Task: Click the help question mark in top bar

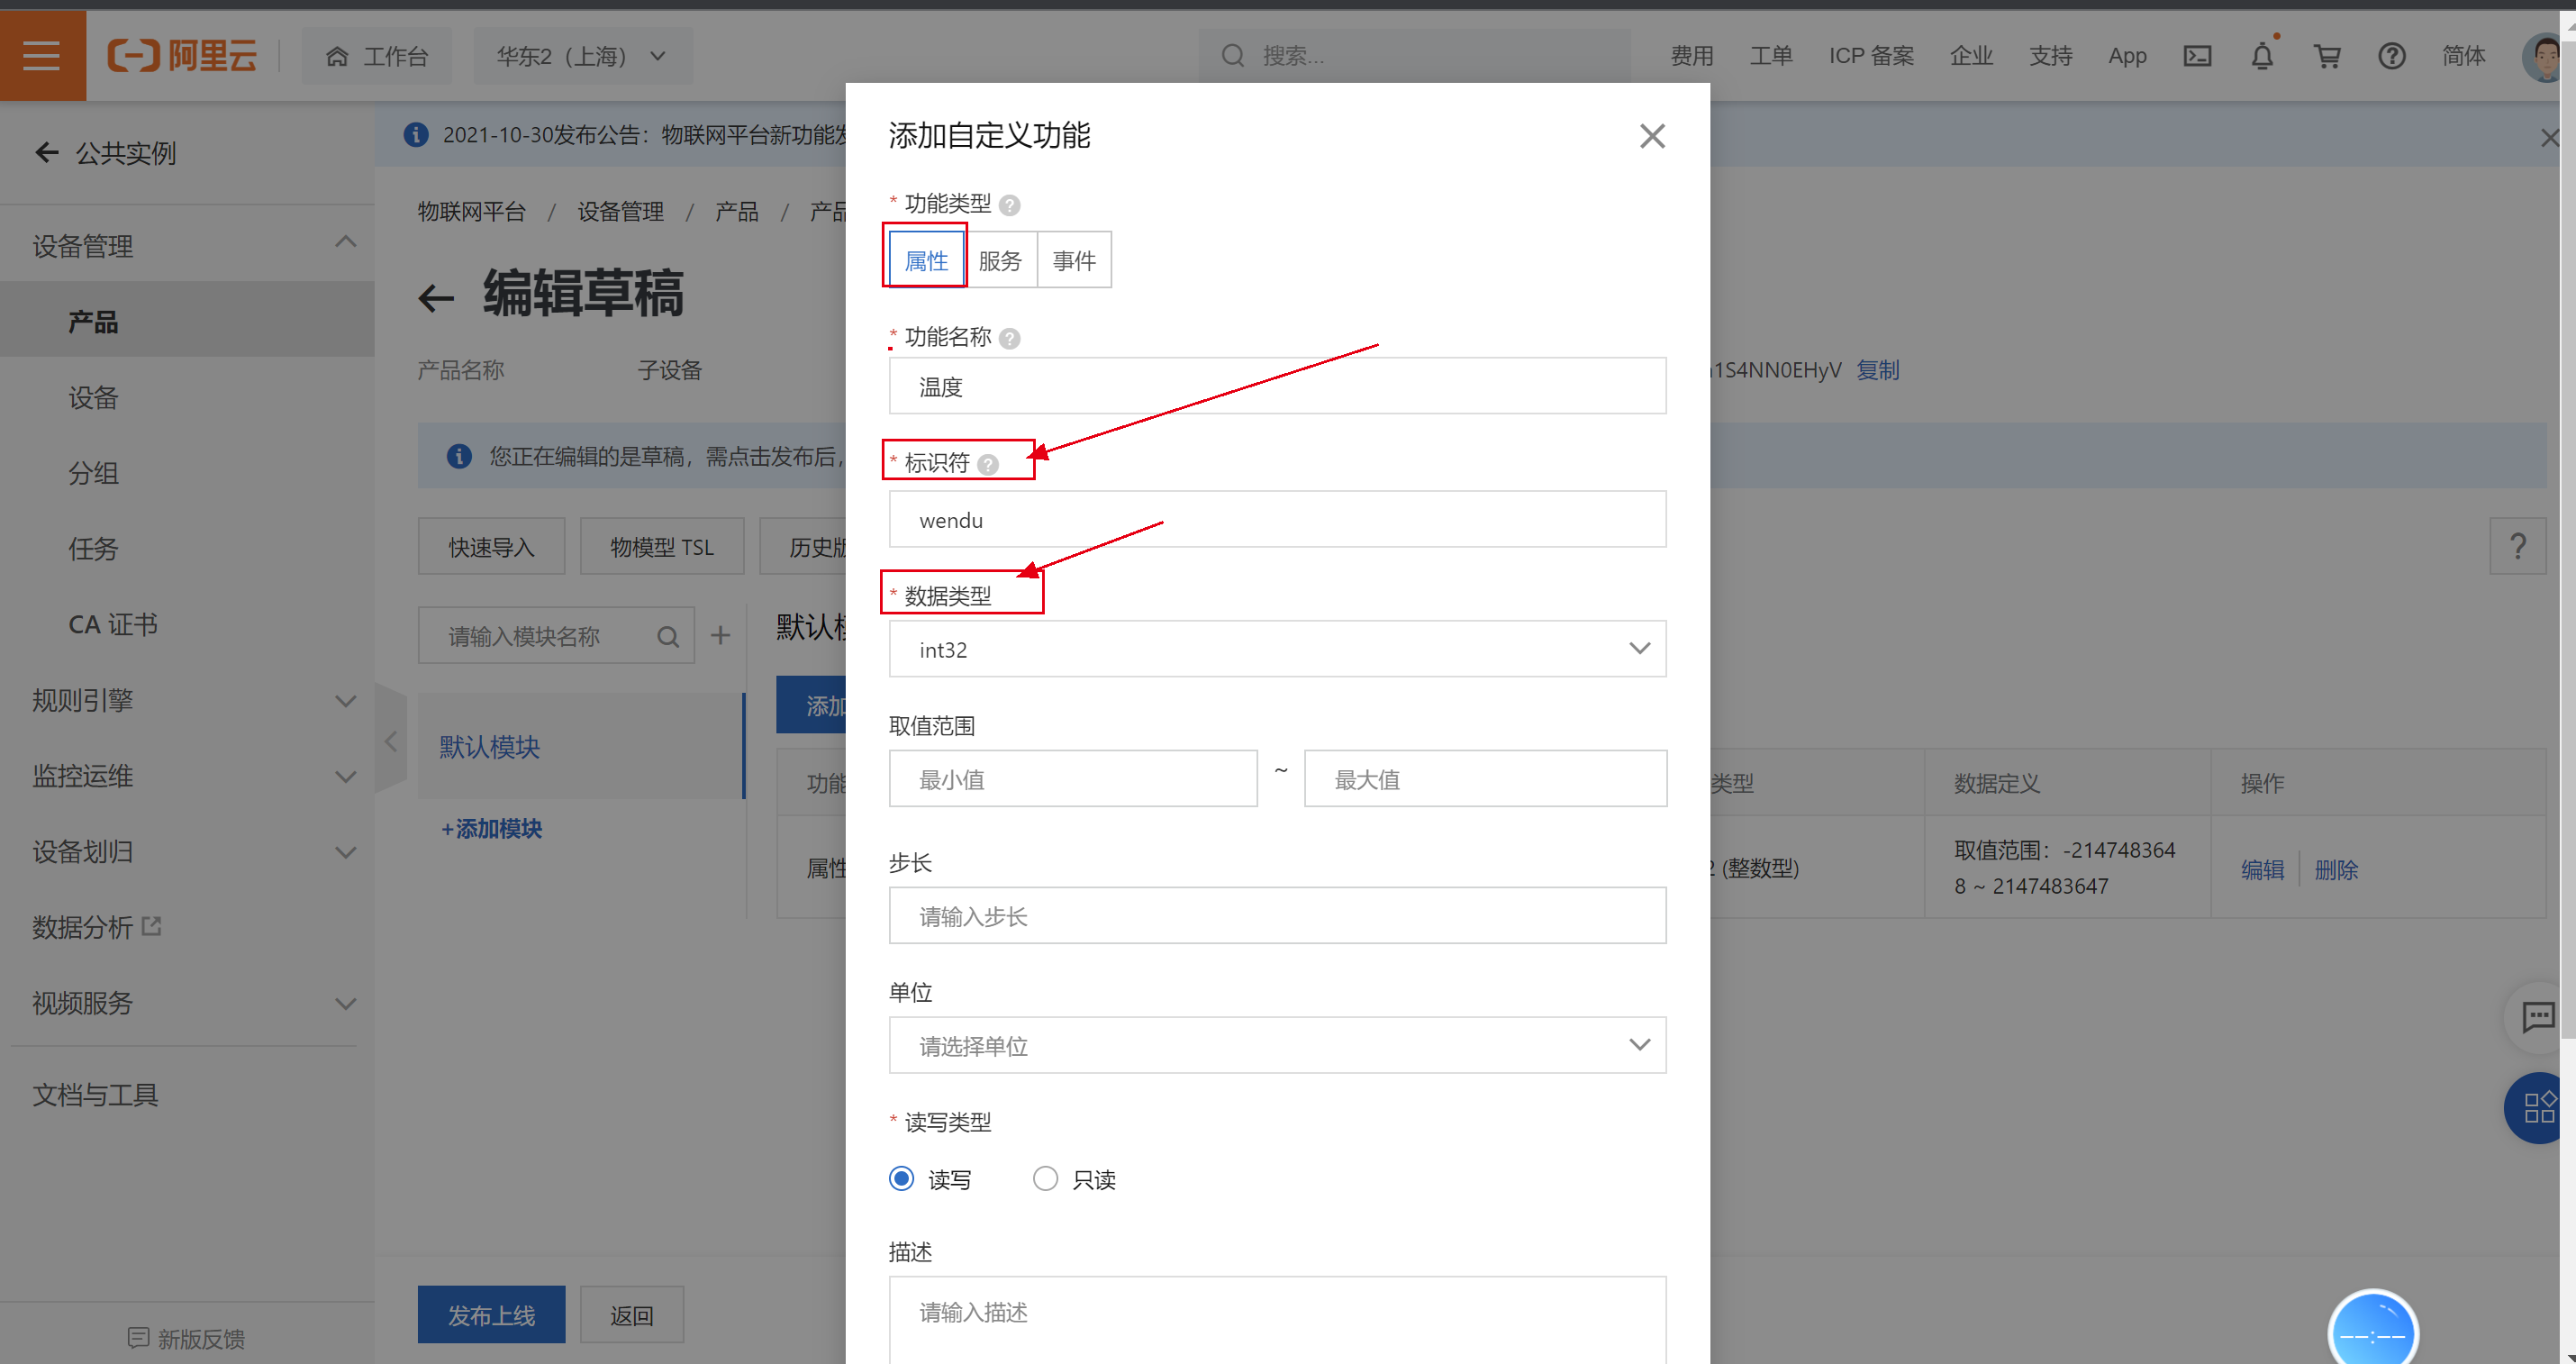Action: point(2391,56)
